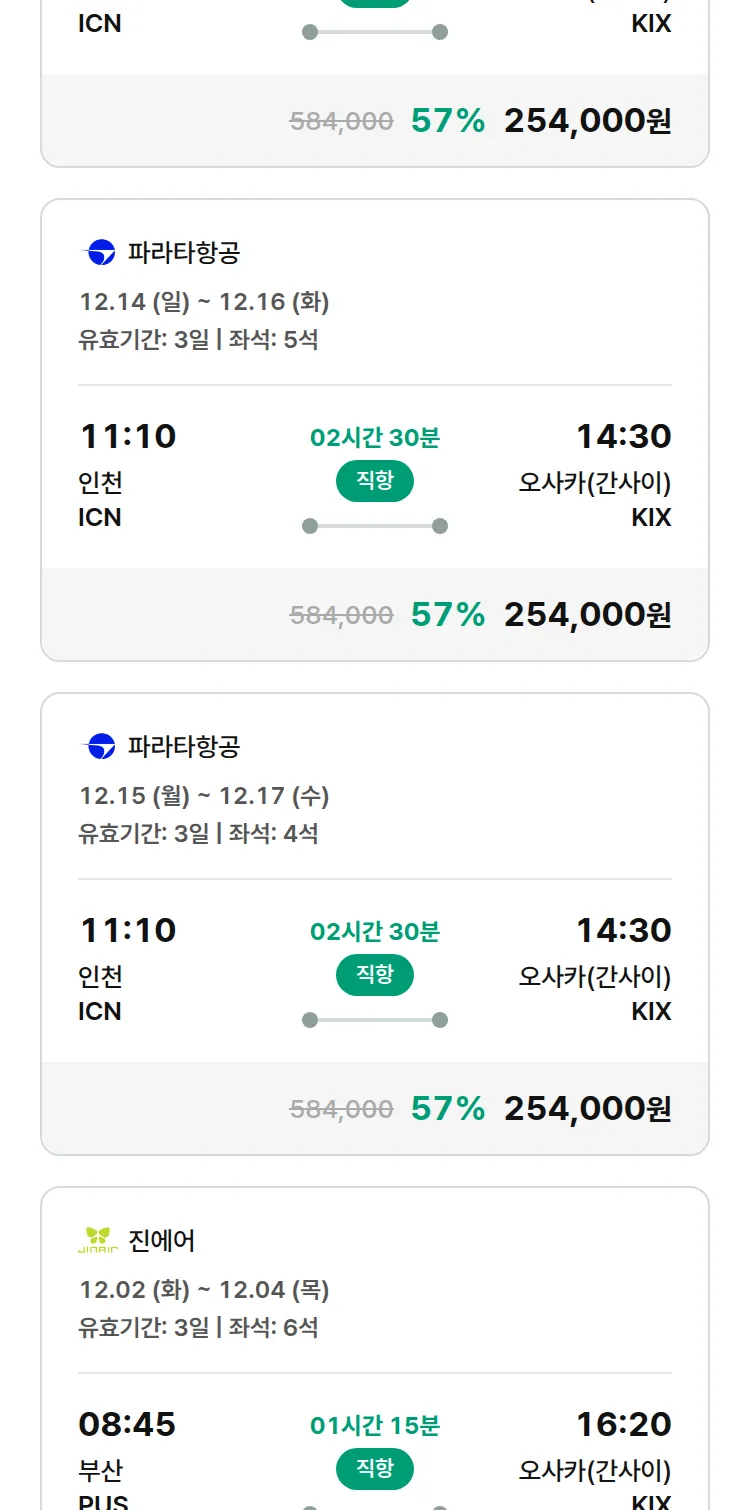
Task: Open the 진에어 airline name
Action: (162, 1241)
